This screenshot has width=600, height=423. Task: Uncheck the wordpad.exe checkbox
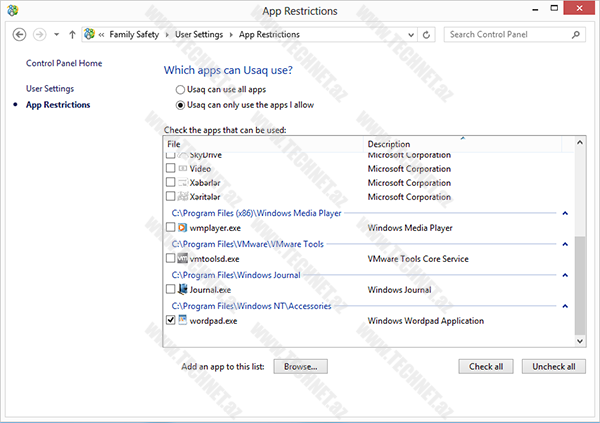point(170,321)
